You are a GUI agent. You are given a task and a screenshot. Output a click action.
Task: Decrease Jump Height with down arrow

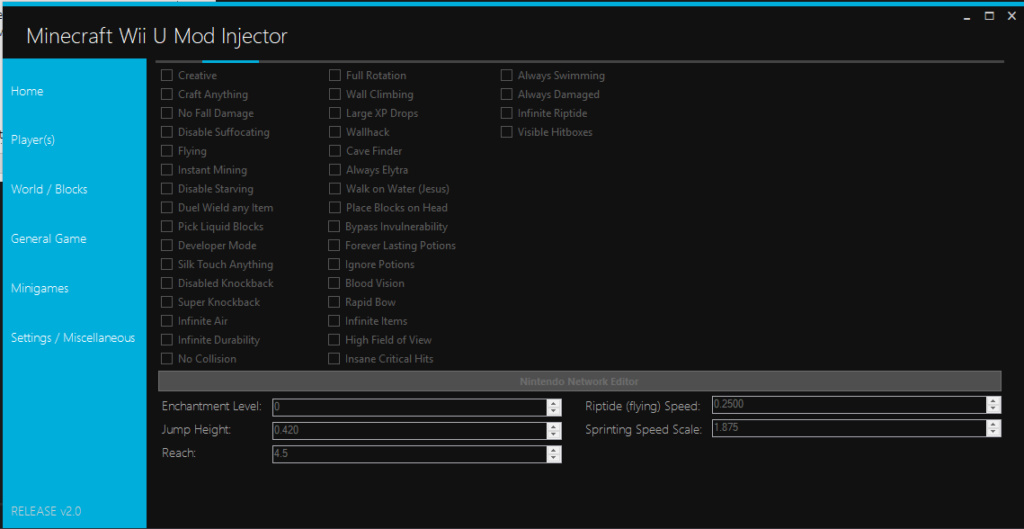coord(554,436)
